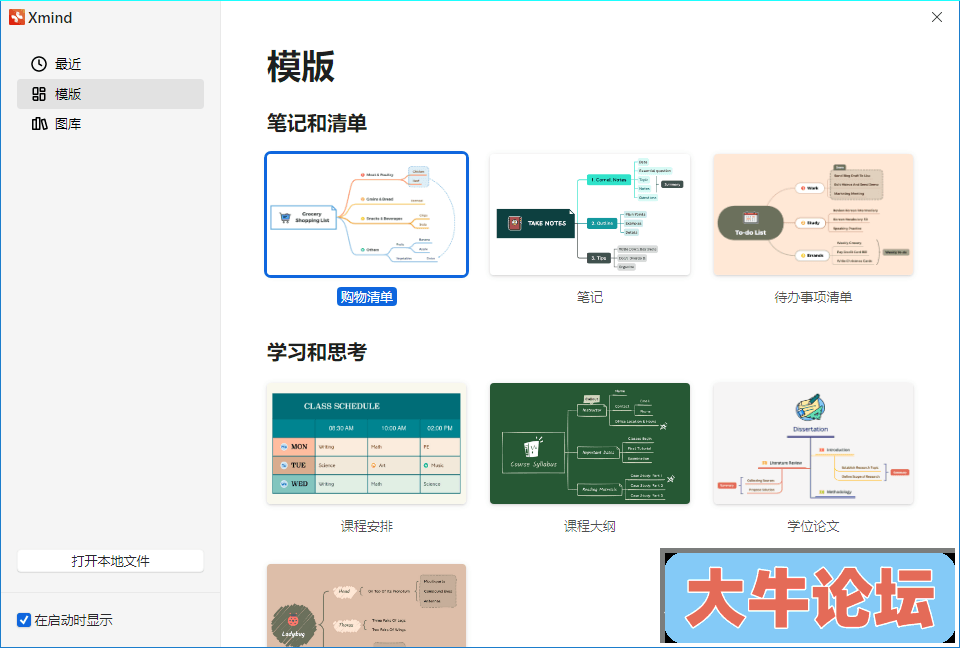Choose the Ladybug template thumbnail

366,605
